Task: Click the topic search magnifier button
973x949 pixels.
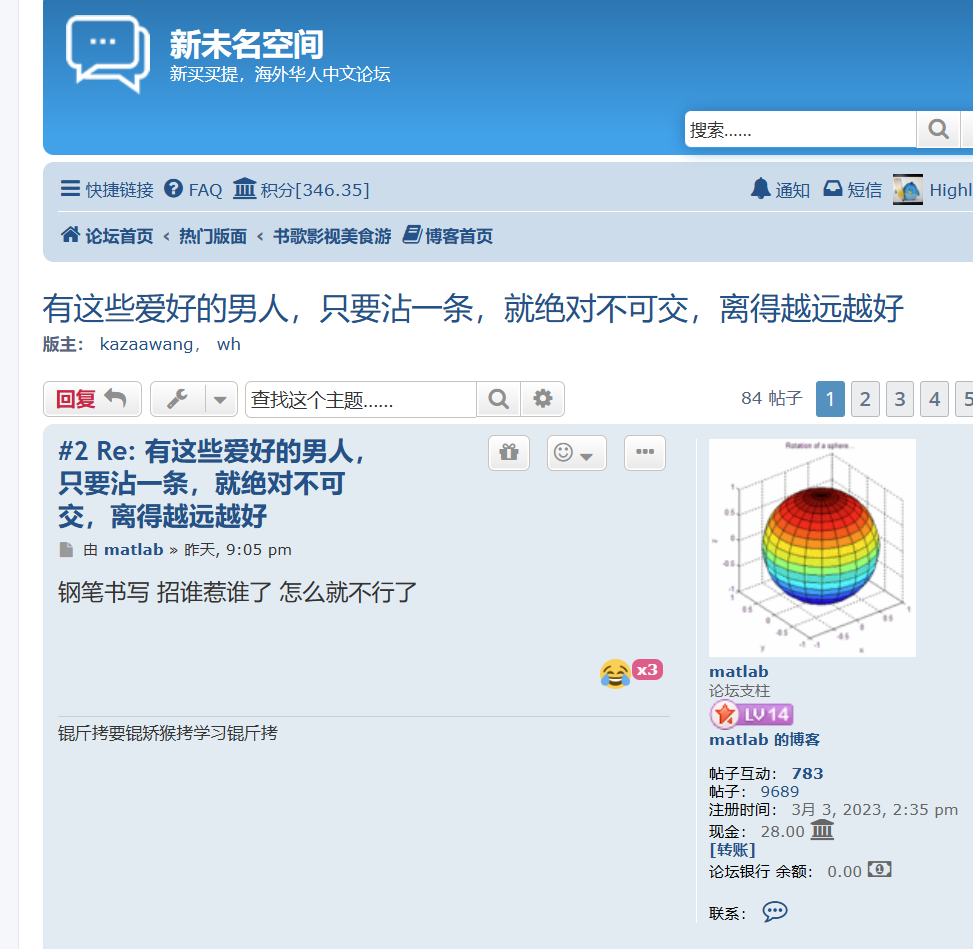Action: (x=498, y=399)
